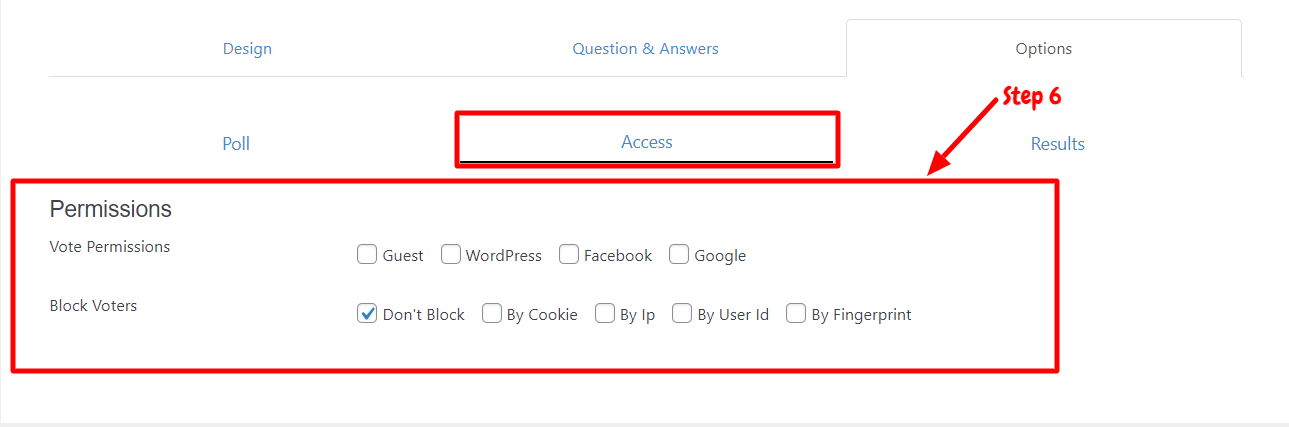Enable Google vote permission checkbox
The height and width of the screenshot is (427, 1289).
pyautogui.click(x=679, y=254)
